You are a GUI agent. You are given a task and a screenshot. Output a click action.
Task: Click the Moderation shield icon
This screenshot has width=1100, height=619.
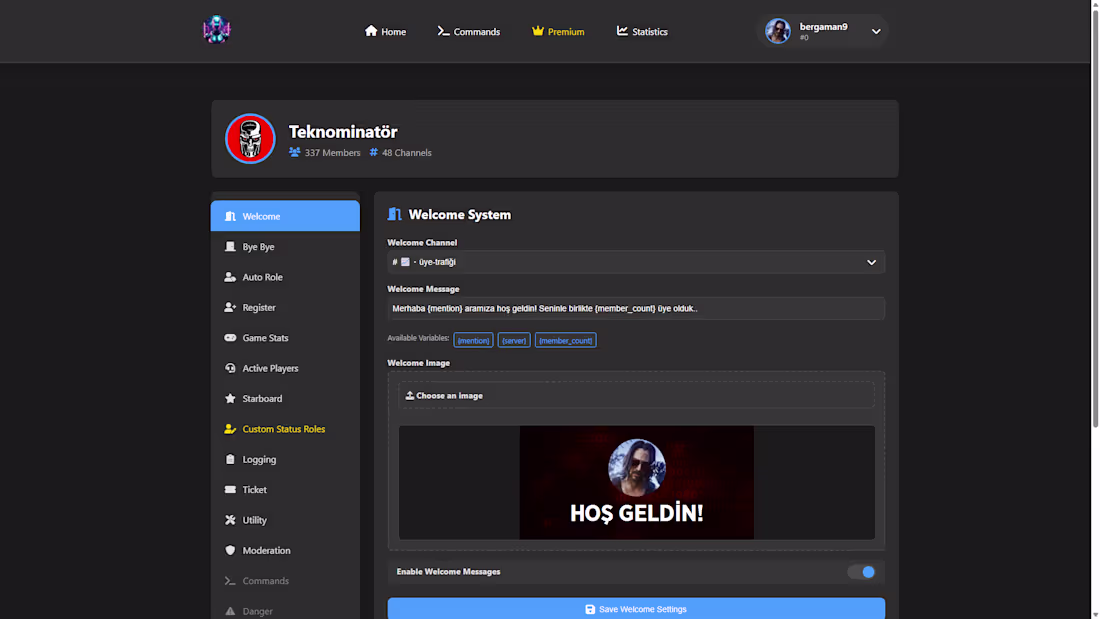pos(230,550)
